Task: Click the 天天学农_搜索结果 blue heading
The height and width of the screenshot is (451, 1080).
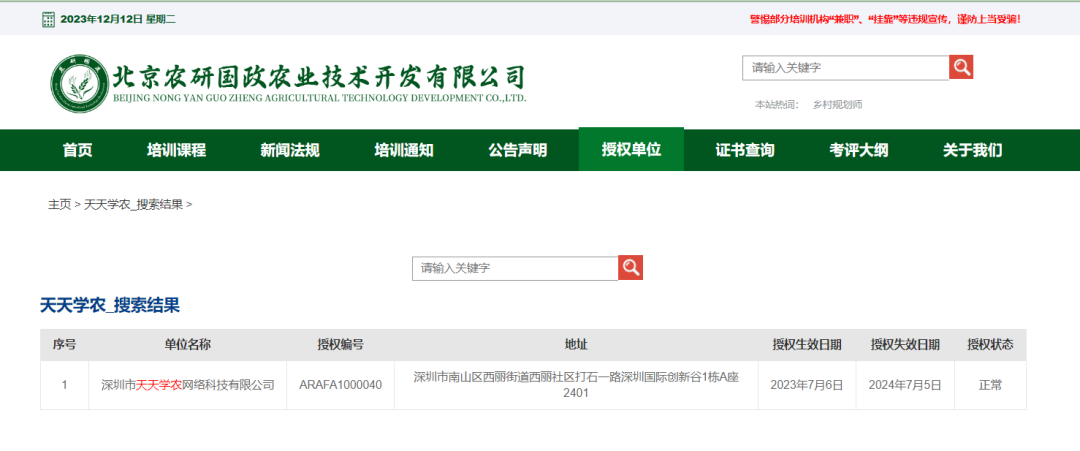Action: [x=110, y=306]
